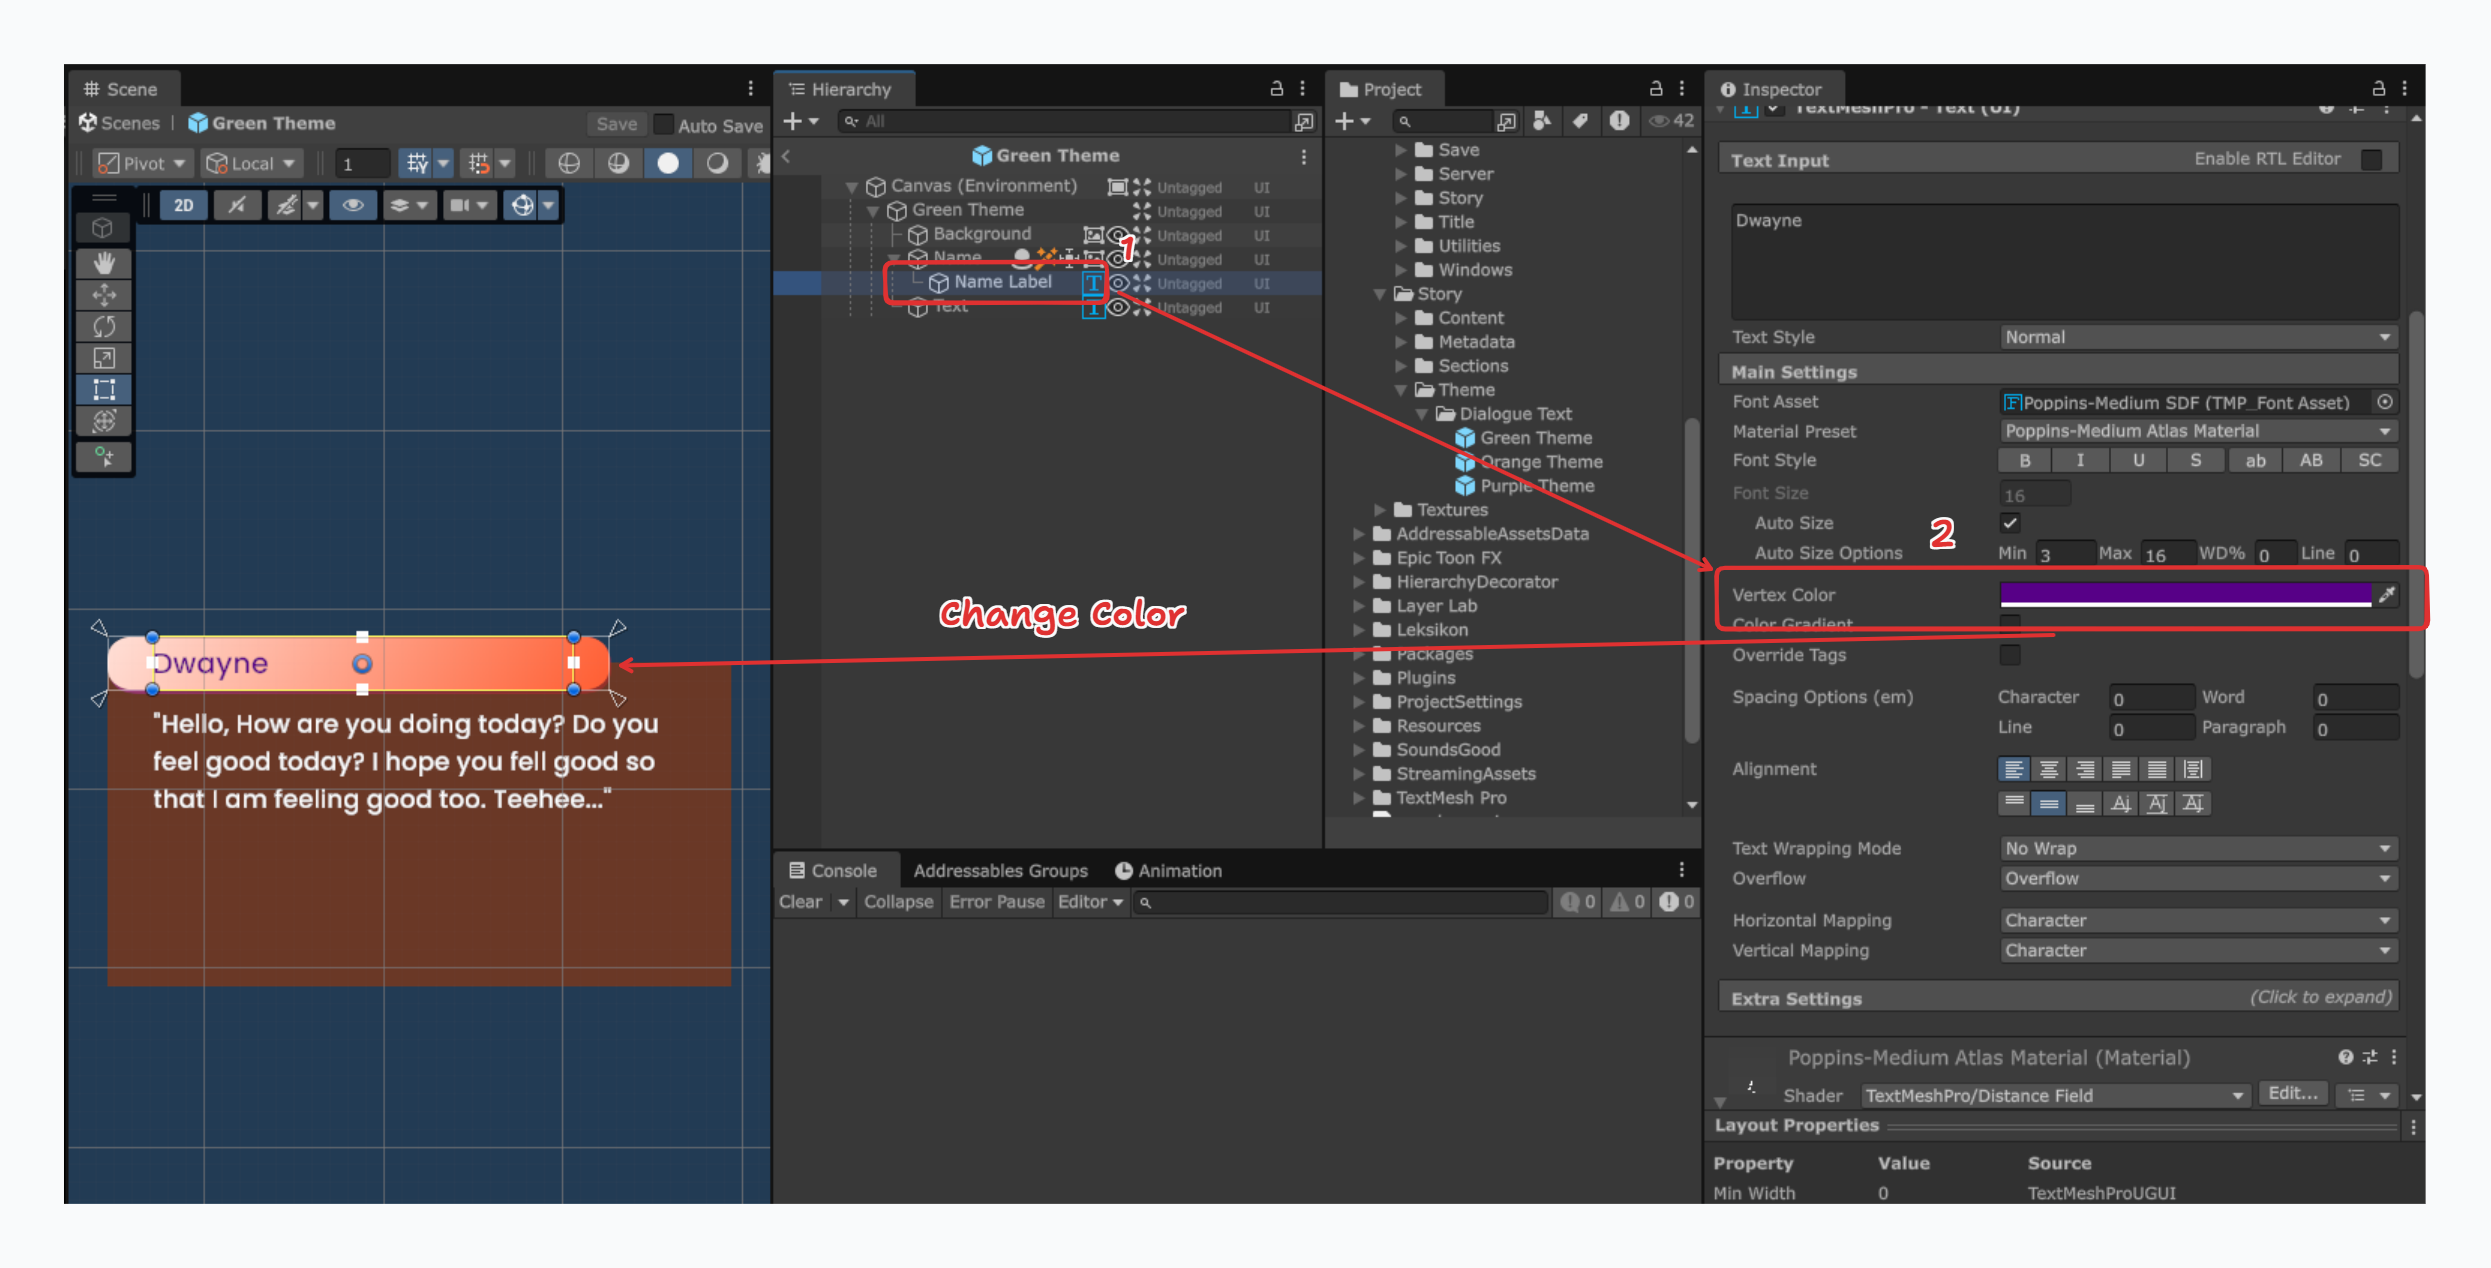The height and width of the screenshot is (1268, 2491).
Task: Toggle scene visibility eye for Name Label
Action: [1118, 283]
